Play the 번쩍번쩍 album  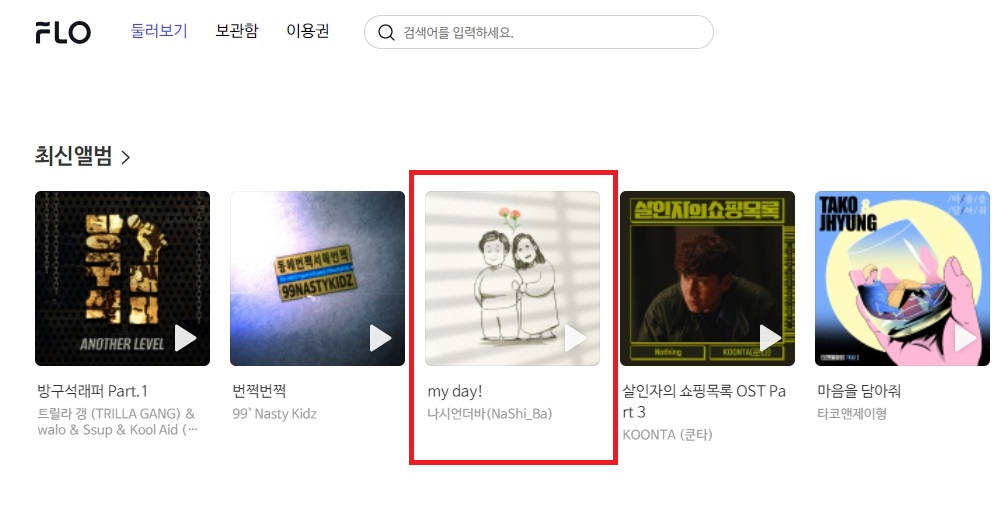380,338
